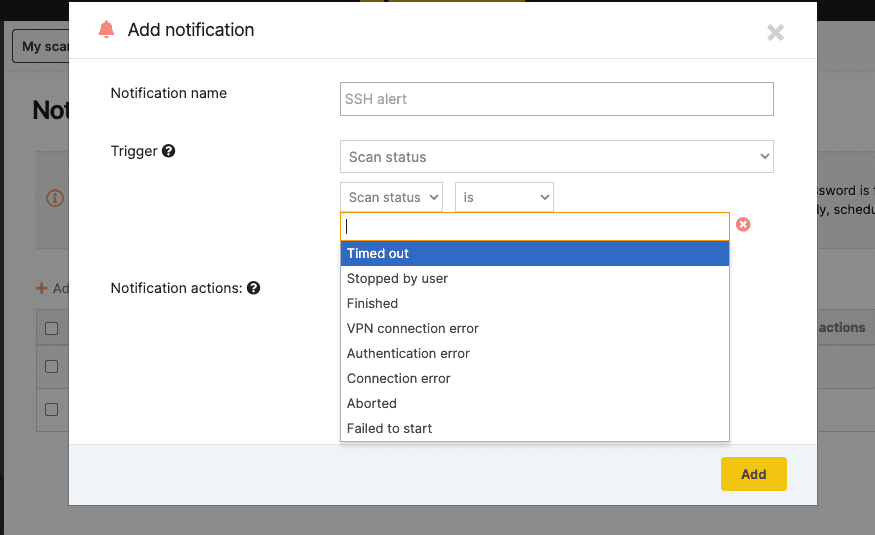875x535 pixels.
Task: Click the red remove condition icon
Action: point(743,225)
